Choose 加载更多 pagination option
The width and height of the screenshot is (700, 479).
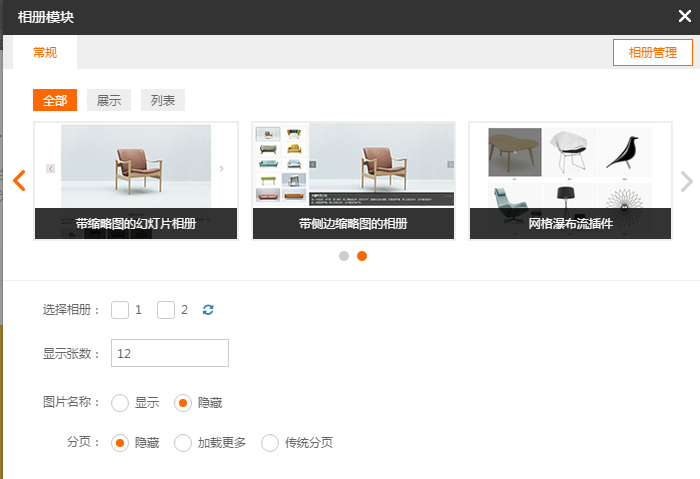(183, 443)
